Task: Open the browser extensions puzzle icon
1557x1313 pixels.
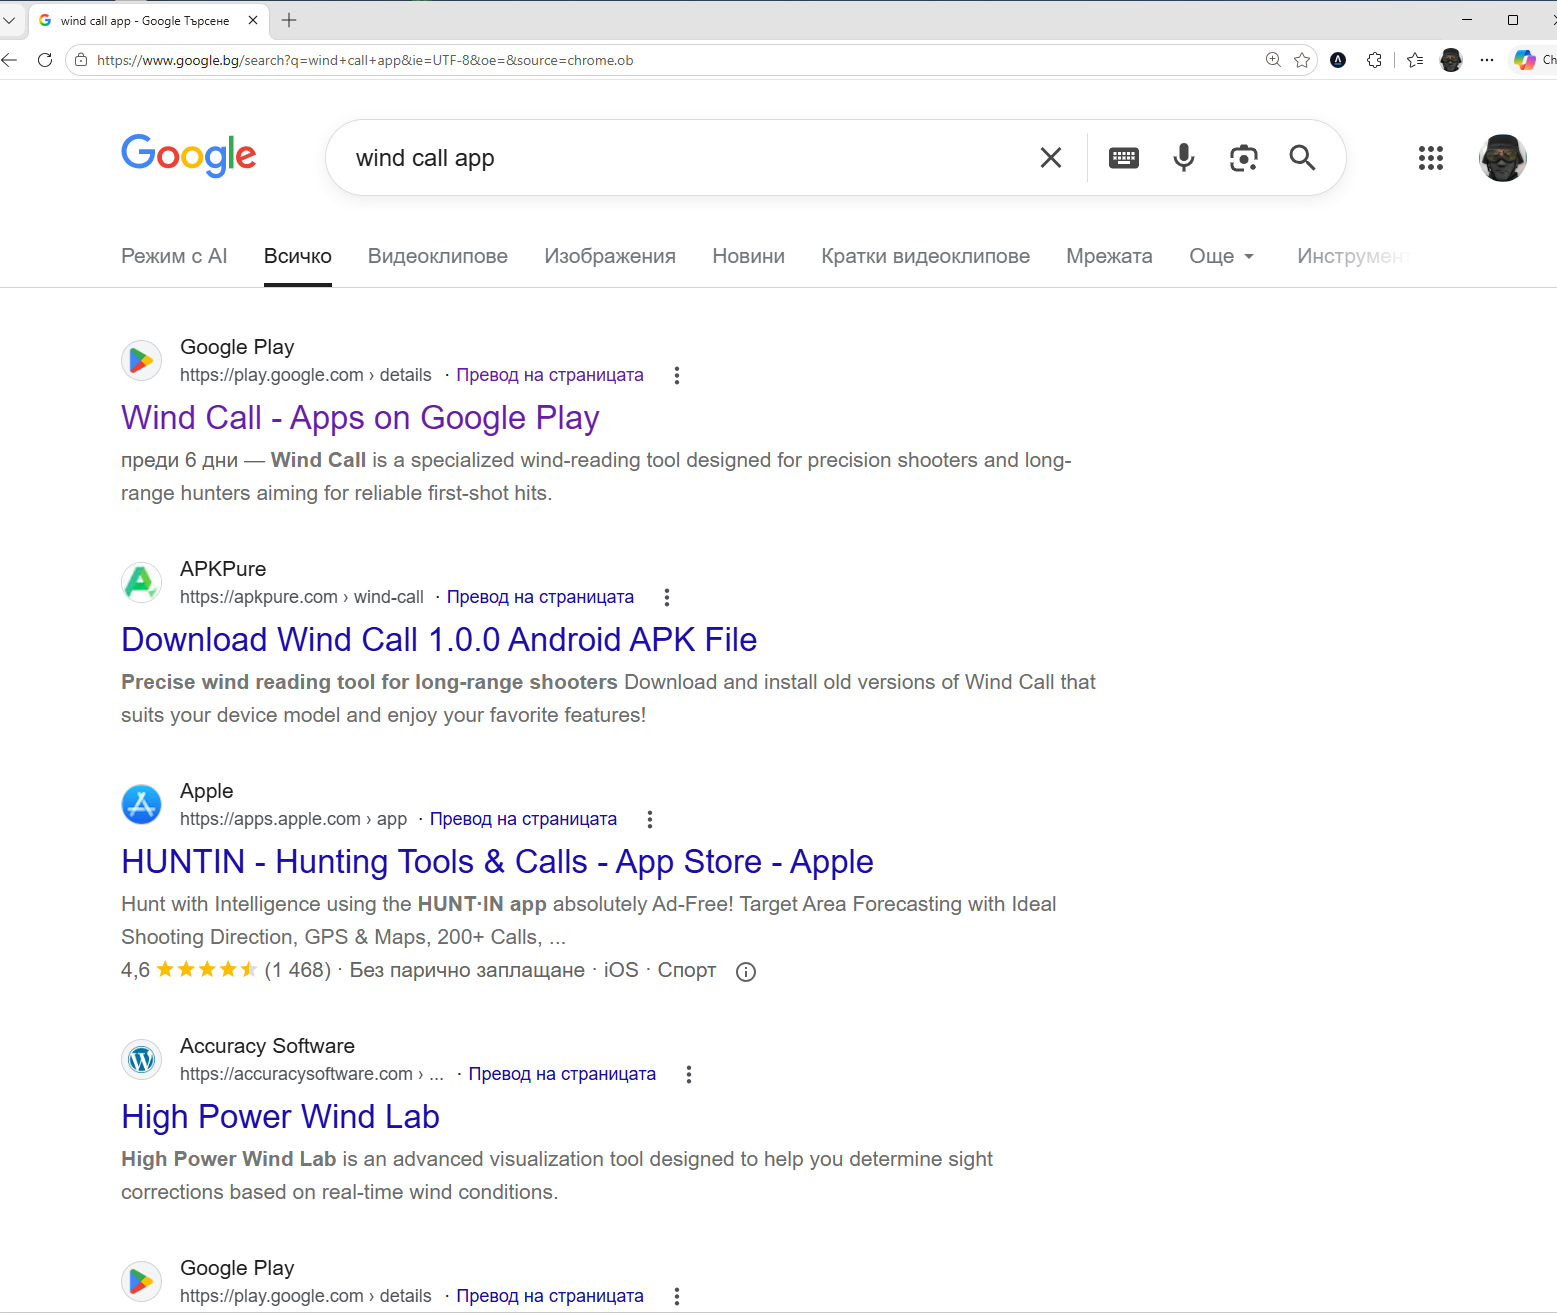Action: [1375, 60]
